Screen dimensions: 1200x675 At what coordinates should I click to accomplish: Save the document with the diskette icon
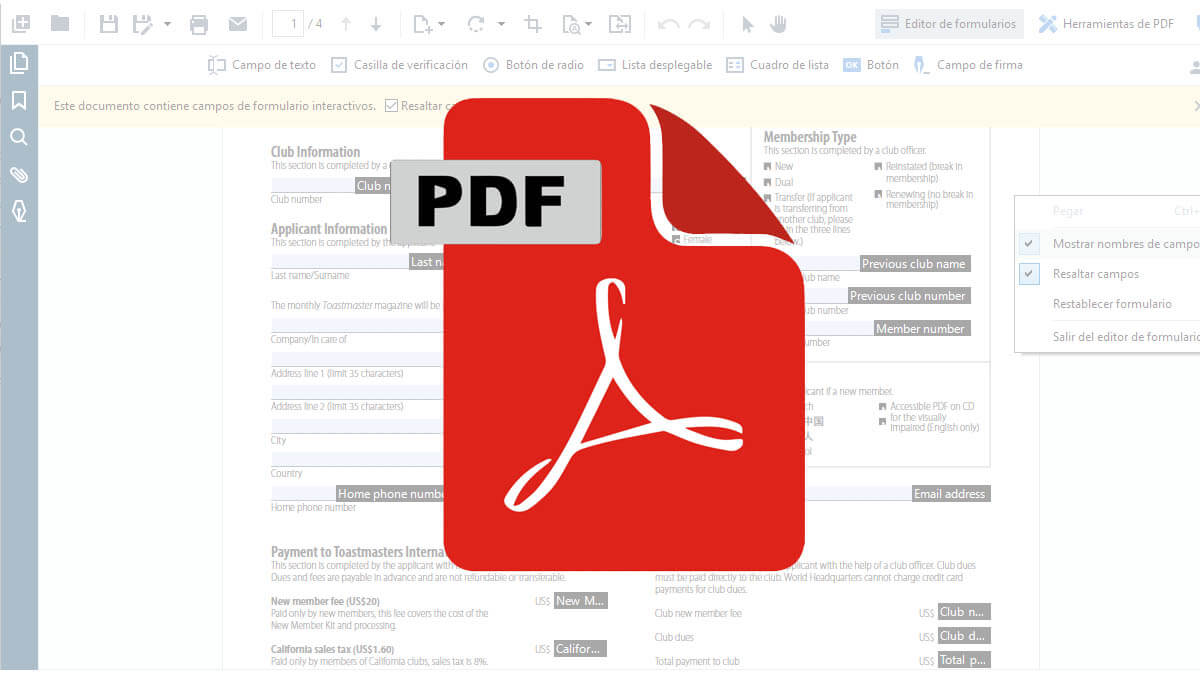point(110,23)
